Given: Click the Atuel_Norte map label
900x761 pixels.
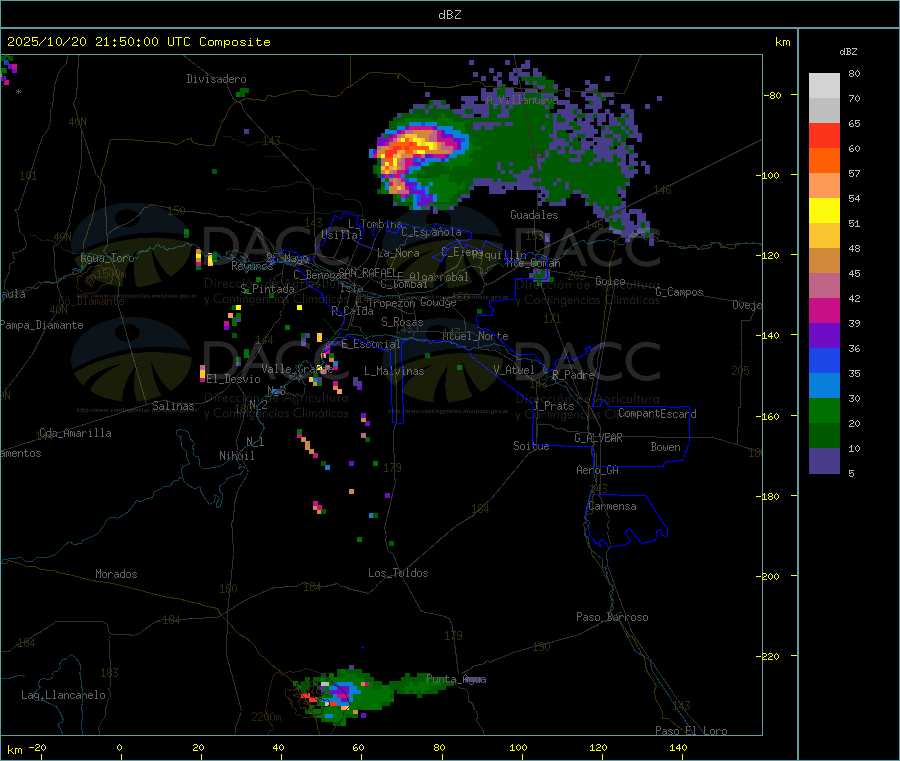Looking at the screenshot, I should [475, 336].
